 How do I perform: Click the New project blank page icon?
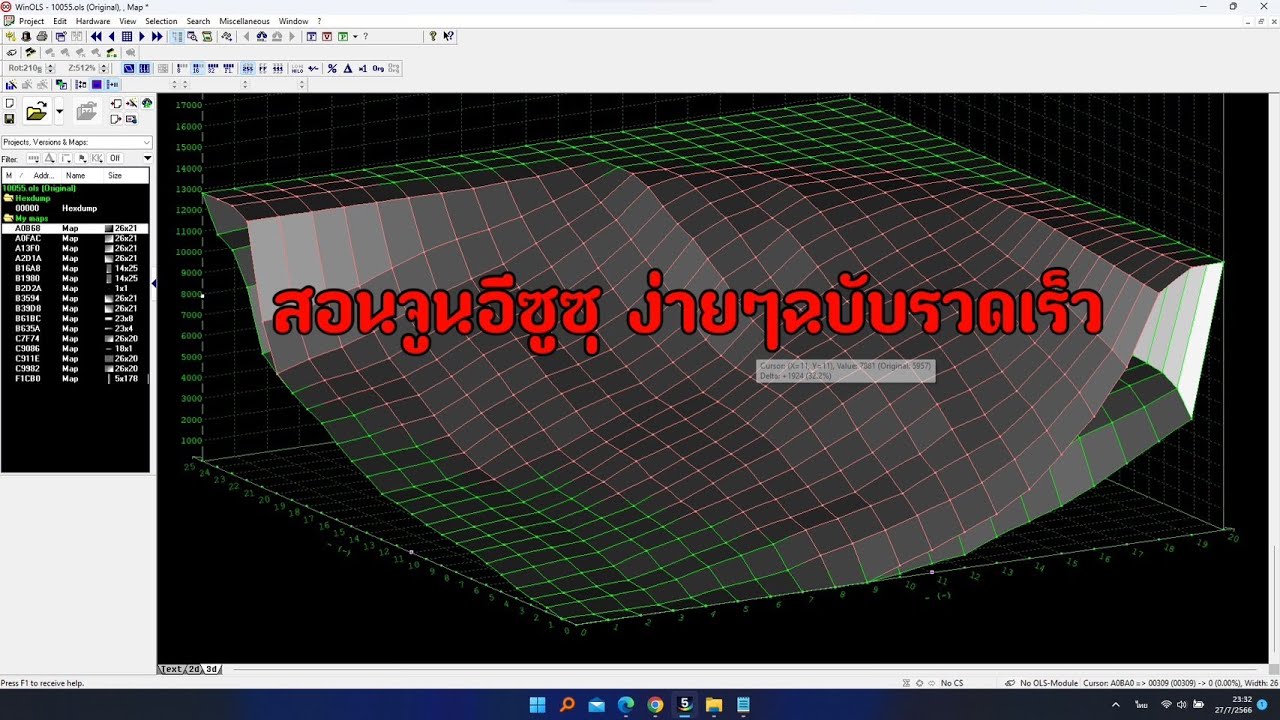[9, 103]
